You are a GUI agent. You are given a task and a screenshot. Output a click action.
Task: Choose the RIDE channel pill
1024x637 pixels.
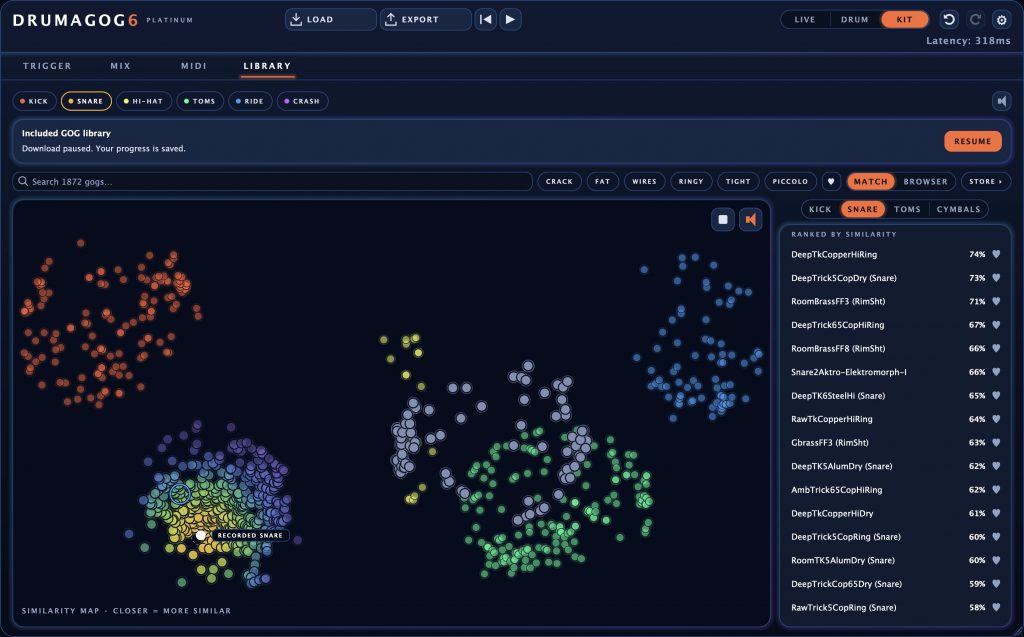[x=250, y=101]
